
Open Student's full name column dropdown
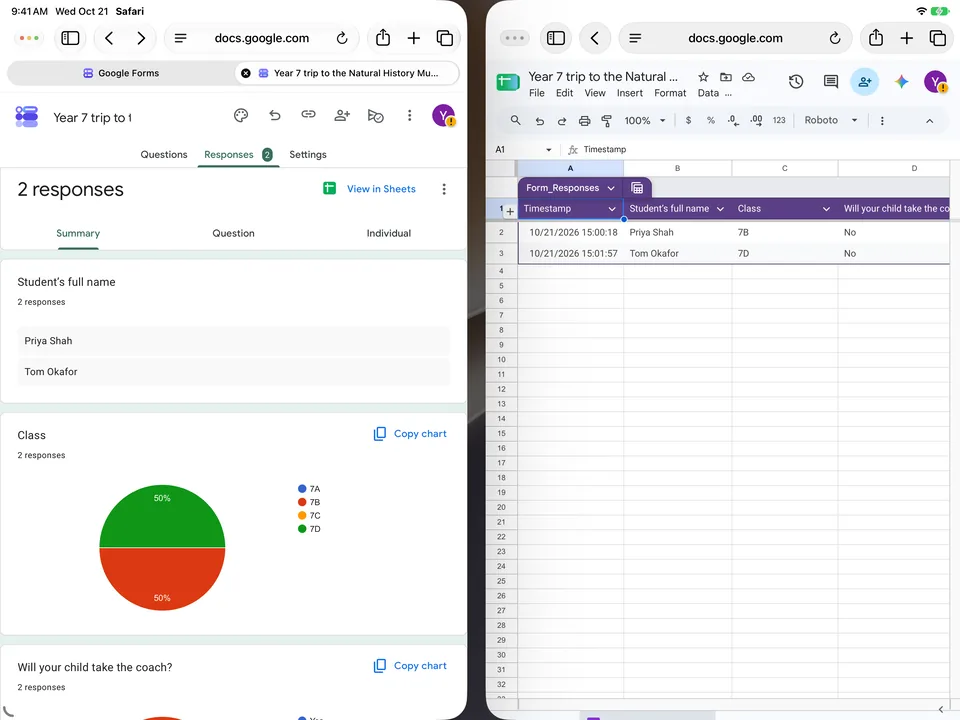(721, 209)
